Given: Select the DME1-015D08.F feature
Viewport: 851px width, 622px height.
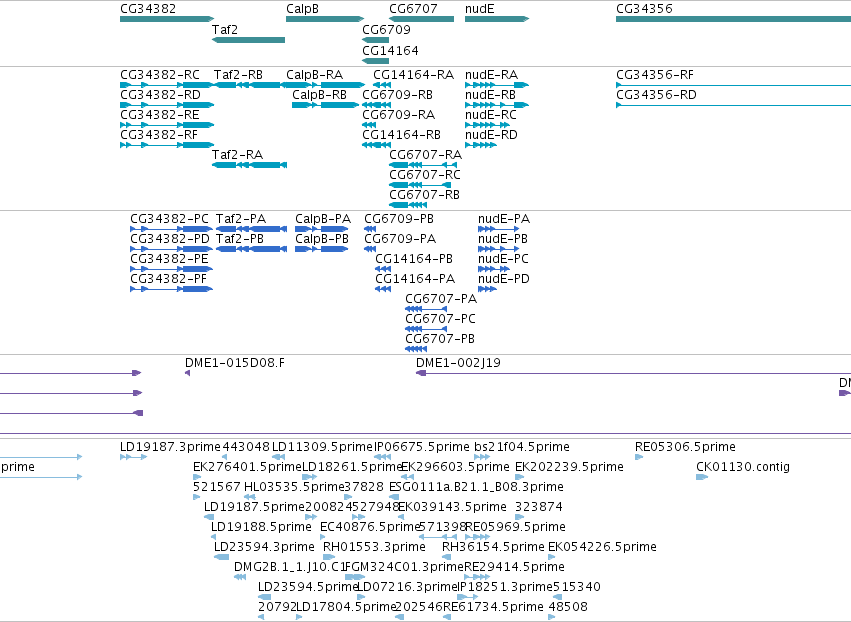Looking at the screenshot, I should pos(188,373).
